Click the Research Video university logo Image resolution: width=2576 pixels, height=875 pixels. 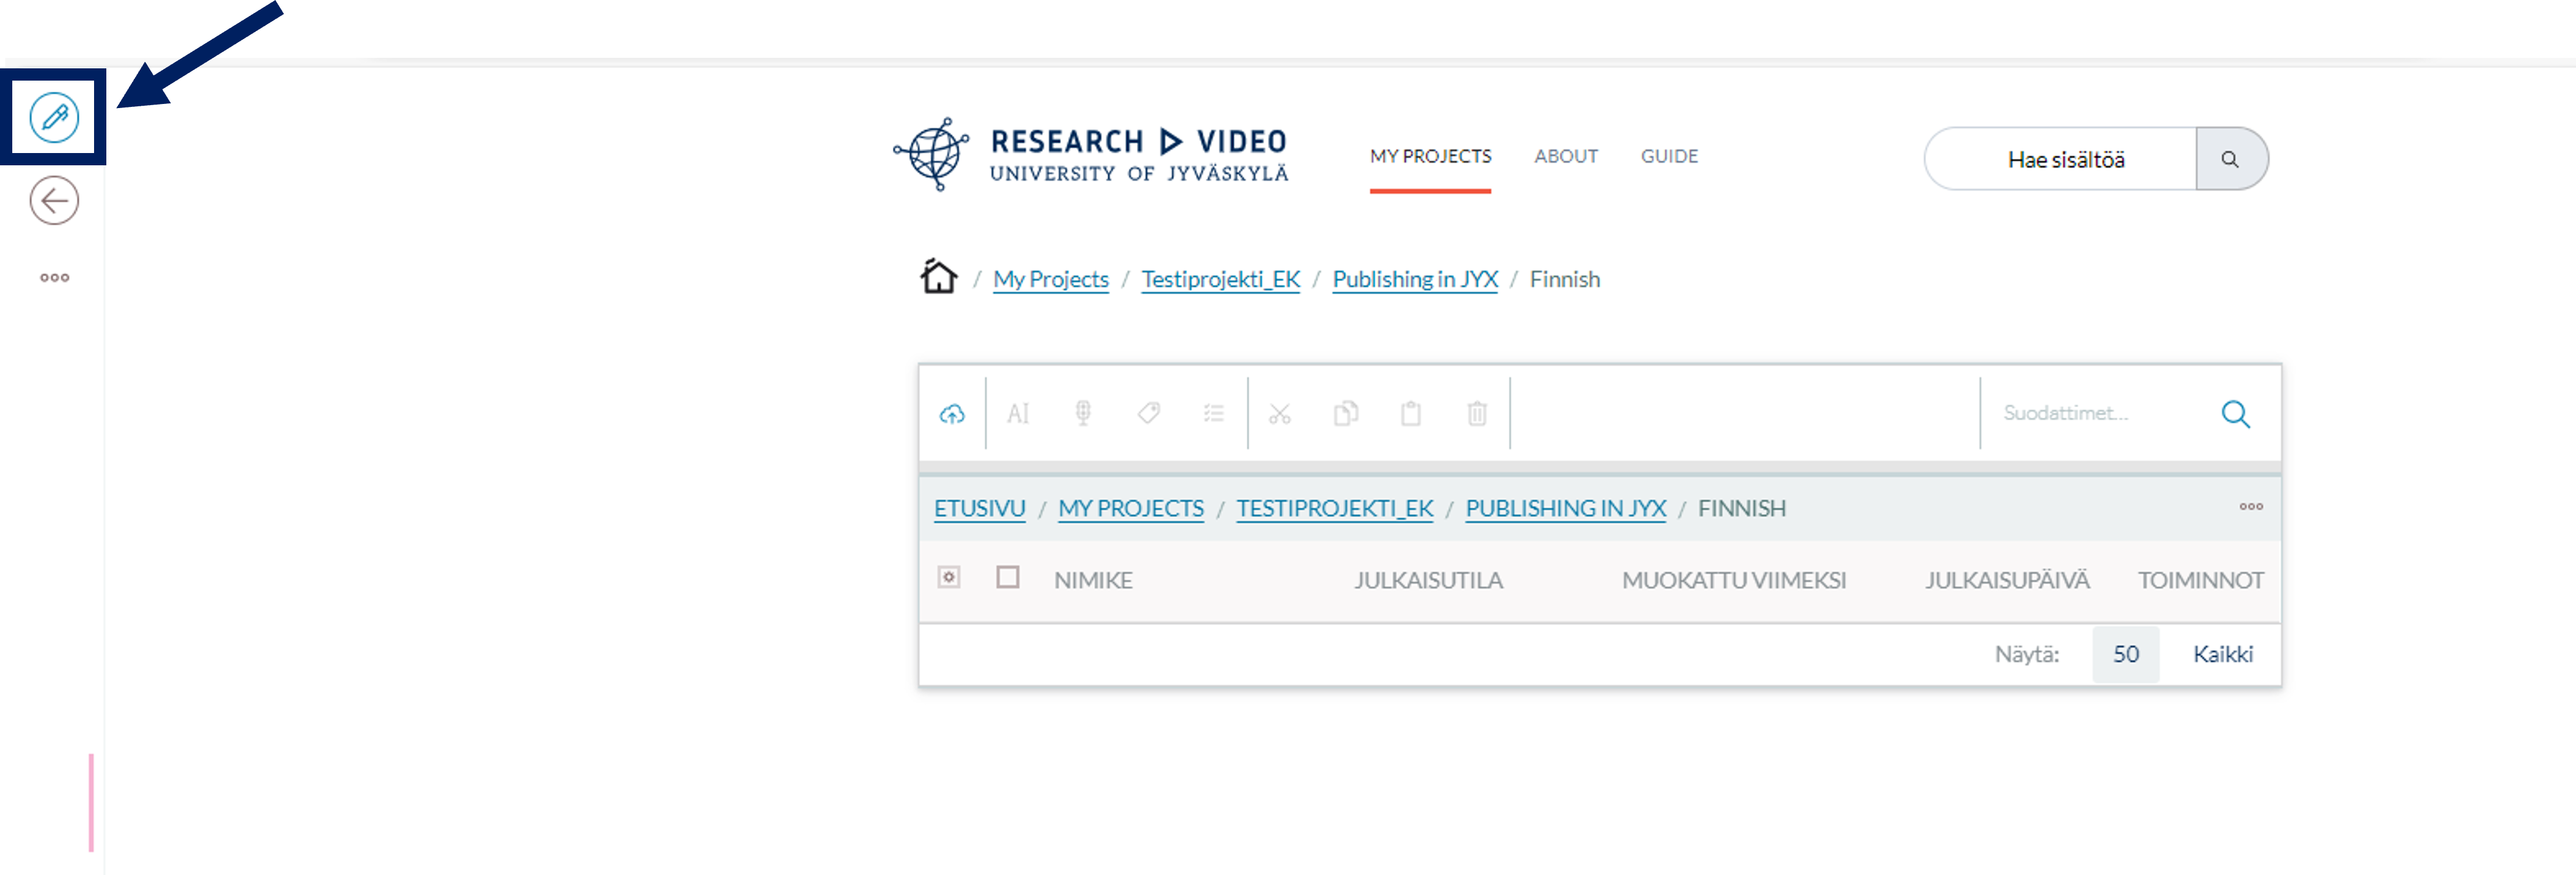(x=1091, y=155)
